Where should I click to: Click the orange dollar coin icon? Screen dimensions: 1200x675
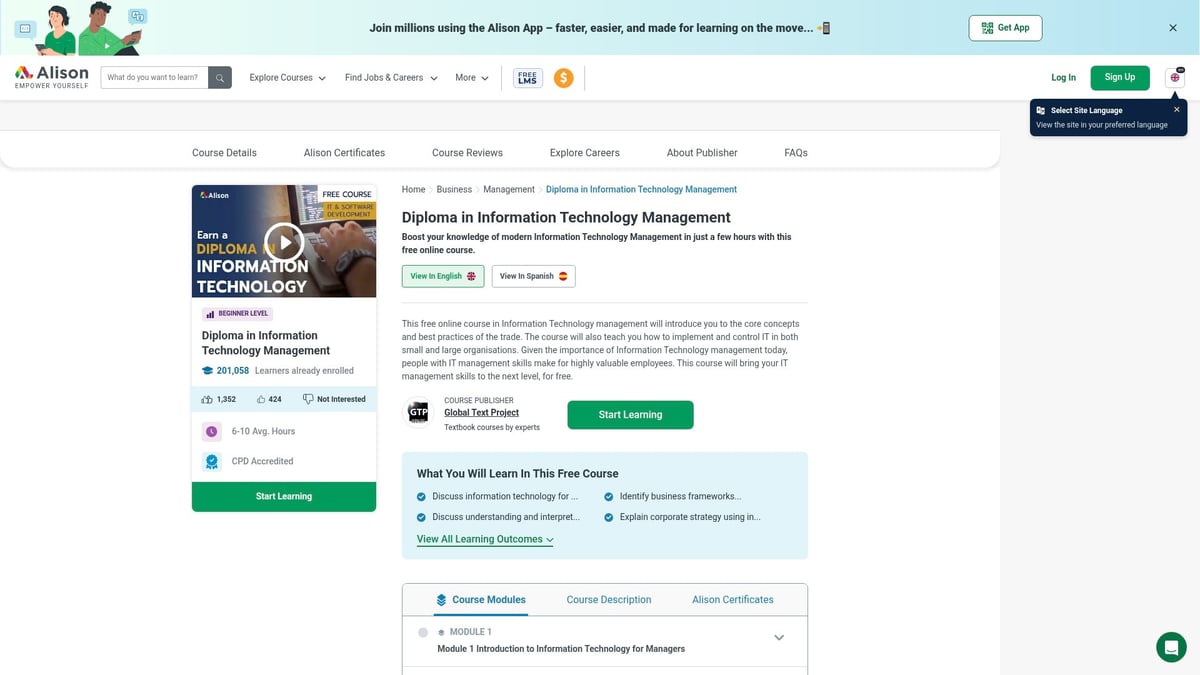point(563,77)
